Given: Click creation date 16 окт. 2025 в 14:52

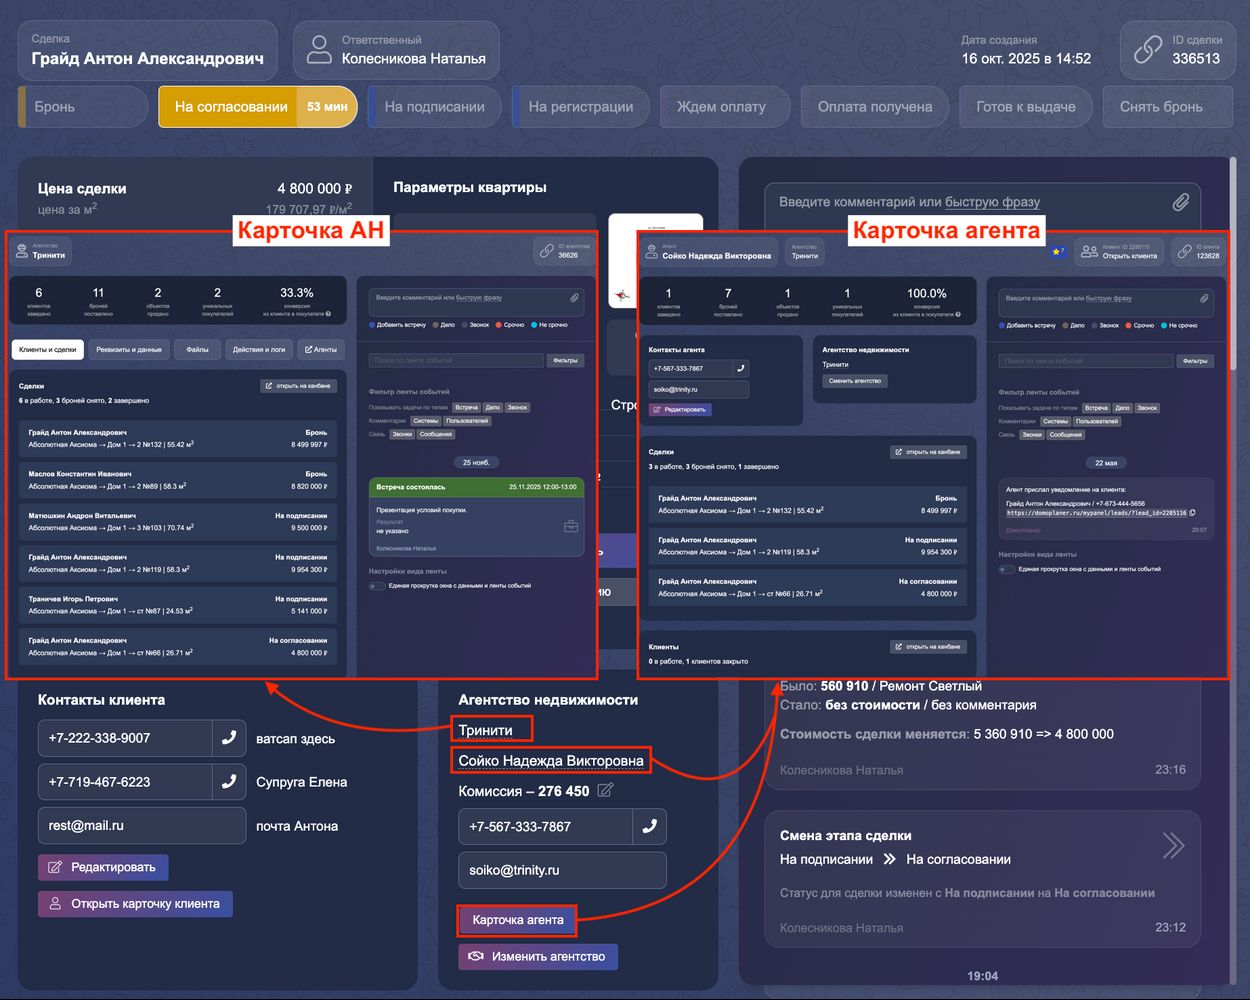Looking at the screenshot, I should point(1026,59).
